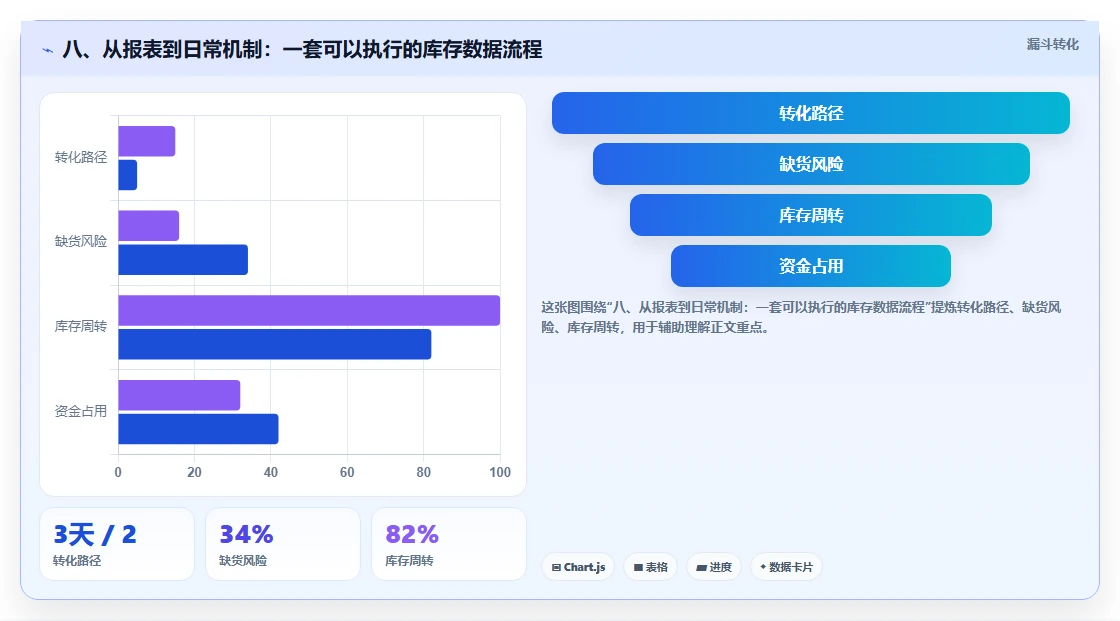Select the 缺货风险 funnel stage
Screen dimensions: 1120x621
point(811,164)
